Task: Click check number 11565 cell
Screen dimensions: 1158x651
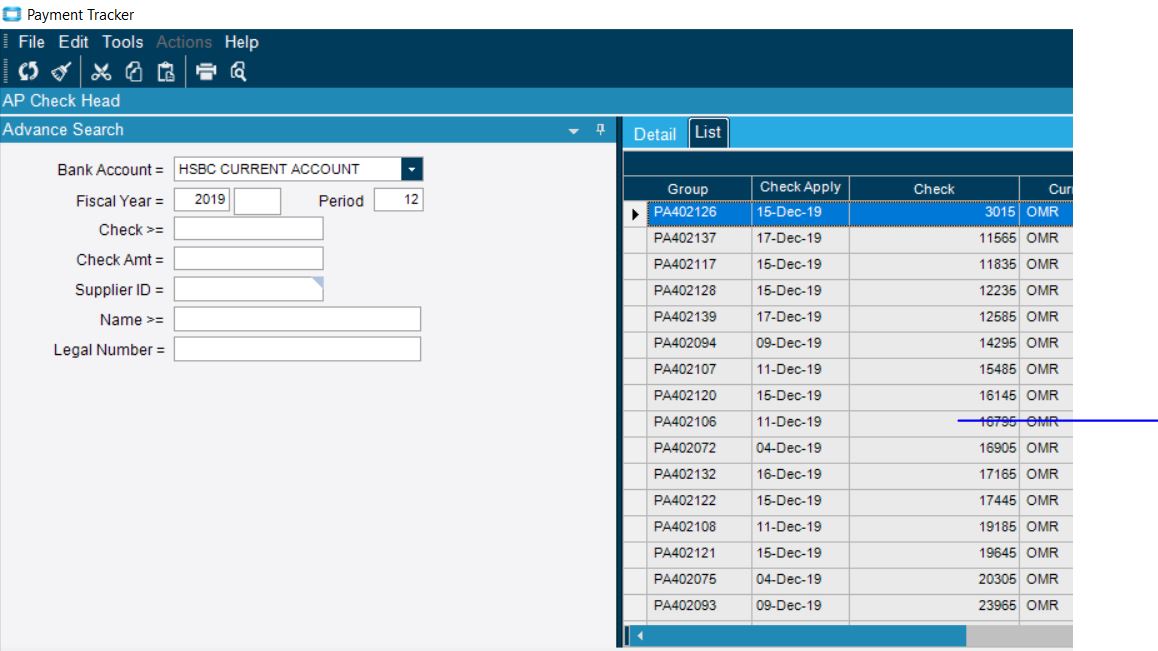Action: 934,238
